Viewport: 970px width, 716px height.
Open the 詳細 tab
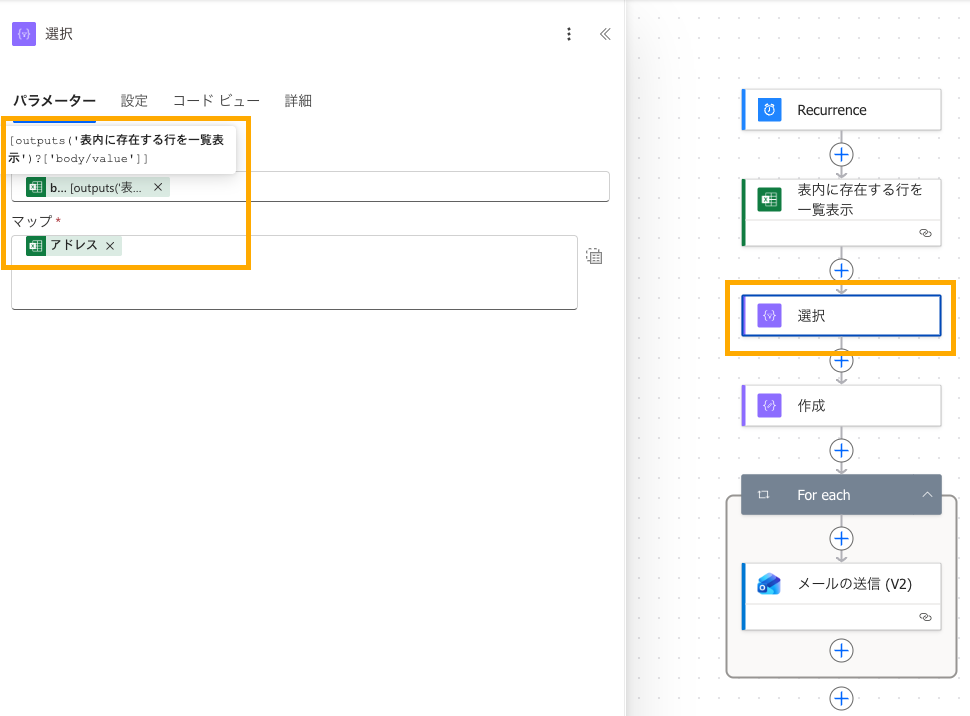click(298, 100)
